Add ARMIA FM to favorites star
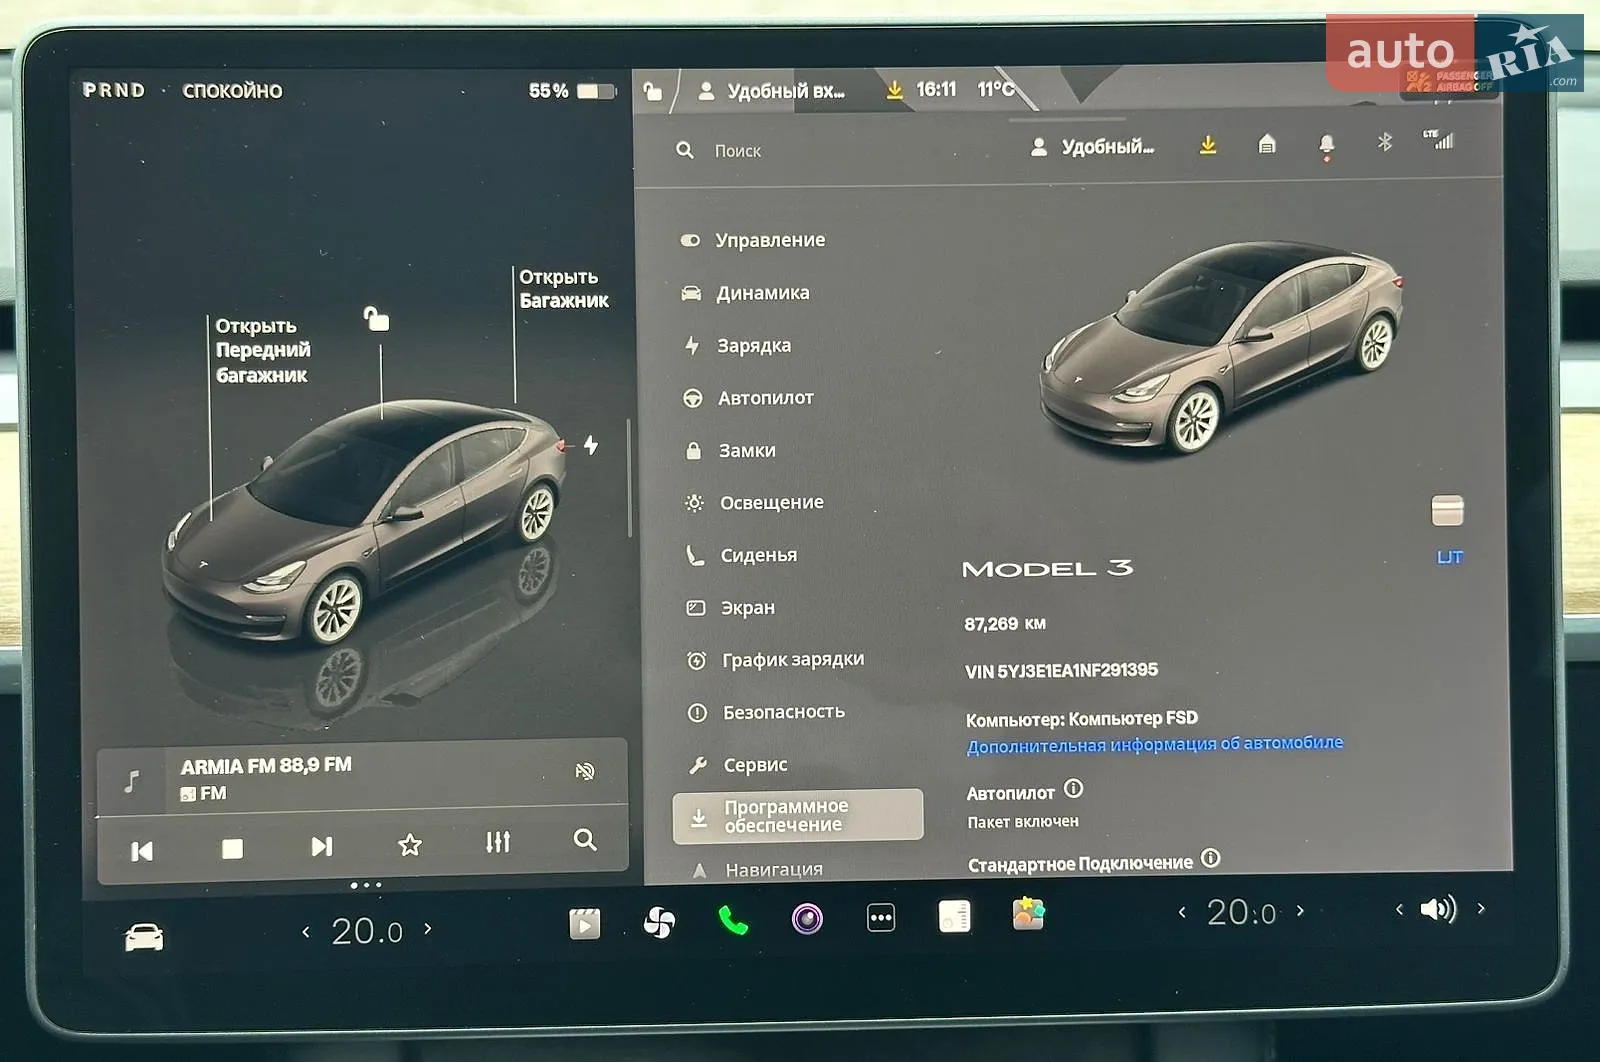Image resolution: width=1600 pixels, height=1062 pixels. [x=410, y=845]
